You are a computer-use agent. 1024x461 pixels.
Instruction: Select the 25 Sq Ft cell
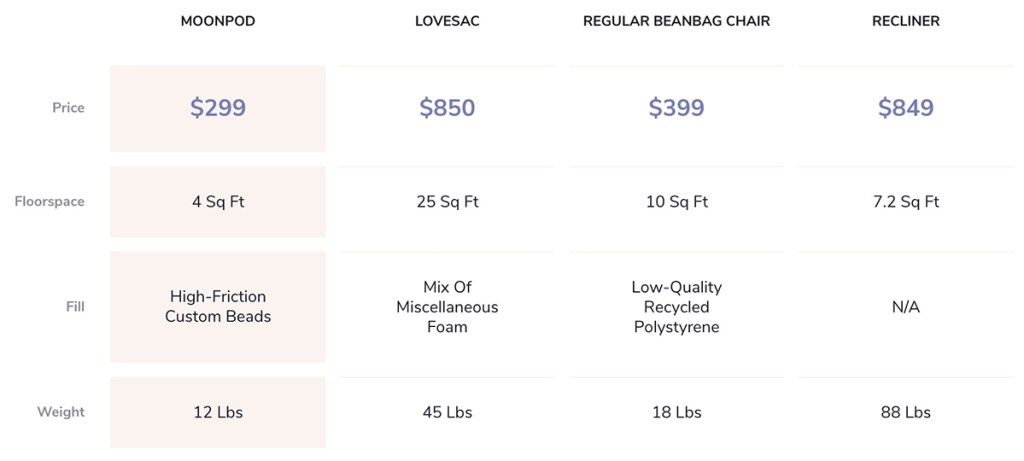click(447, 202)
